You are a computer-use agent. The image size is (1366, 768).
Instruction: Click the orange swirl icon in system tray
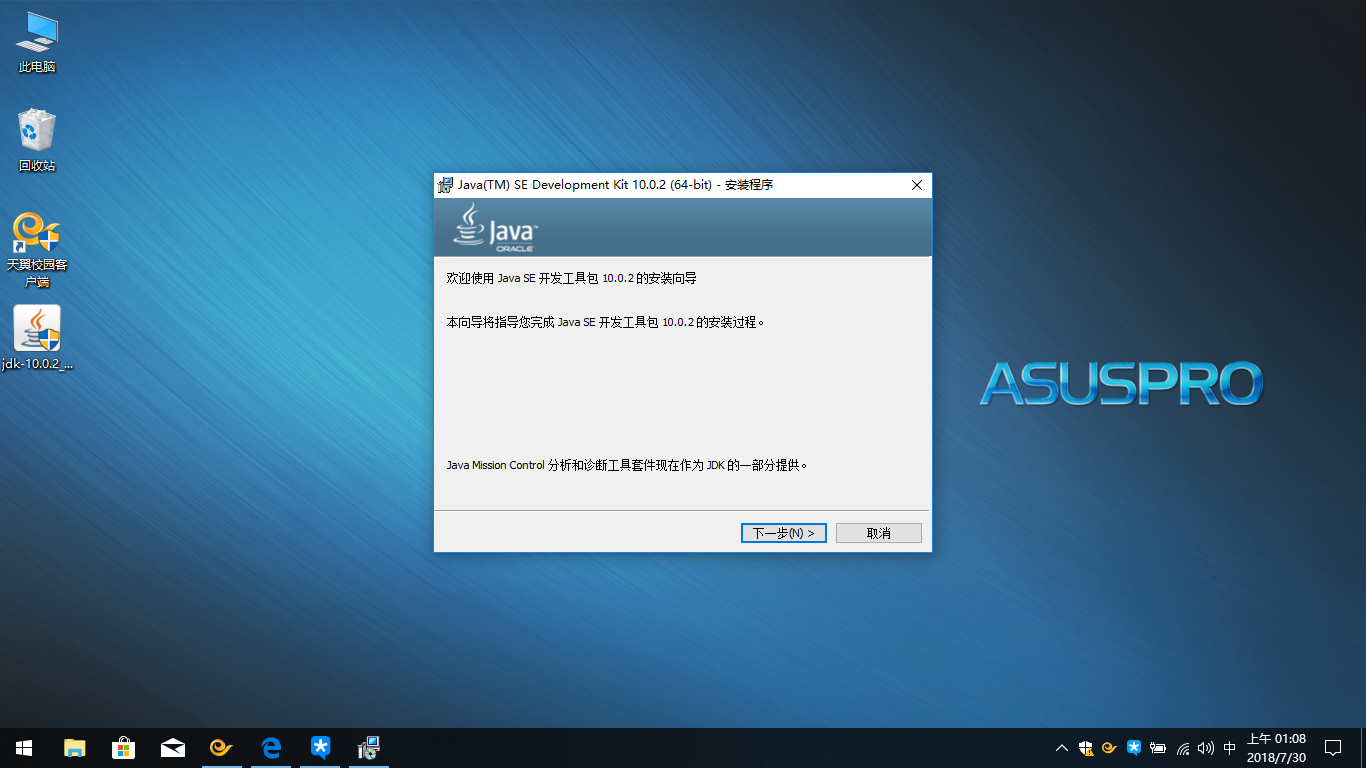(1110, 748)
